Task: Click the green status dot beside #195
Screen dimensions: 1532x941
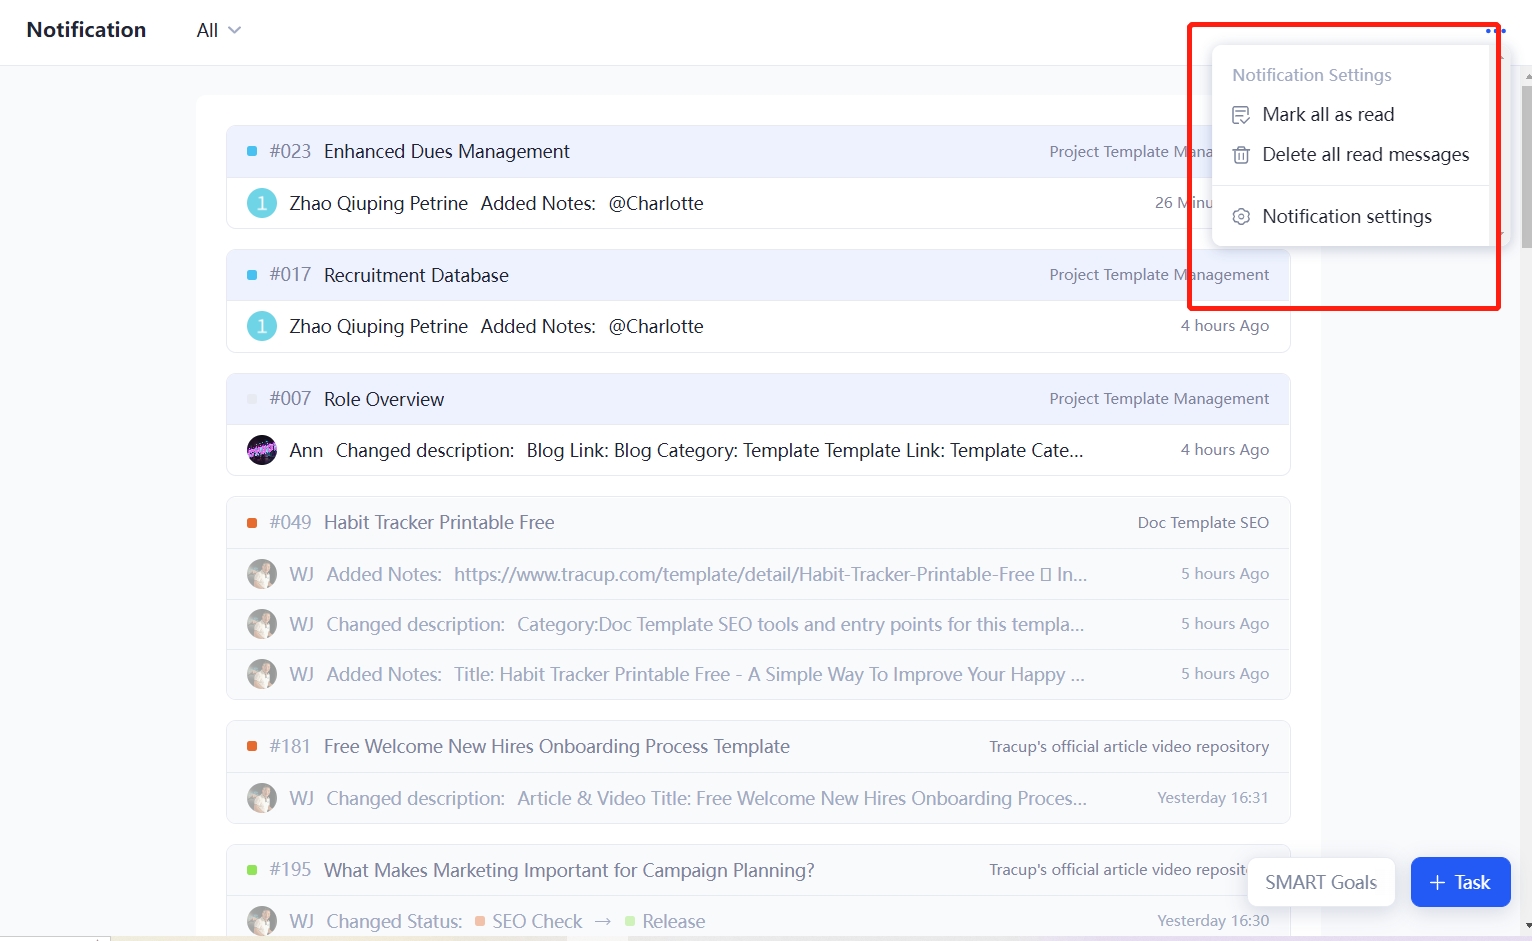Action: pyautogui.click(x=251, y=869)
